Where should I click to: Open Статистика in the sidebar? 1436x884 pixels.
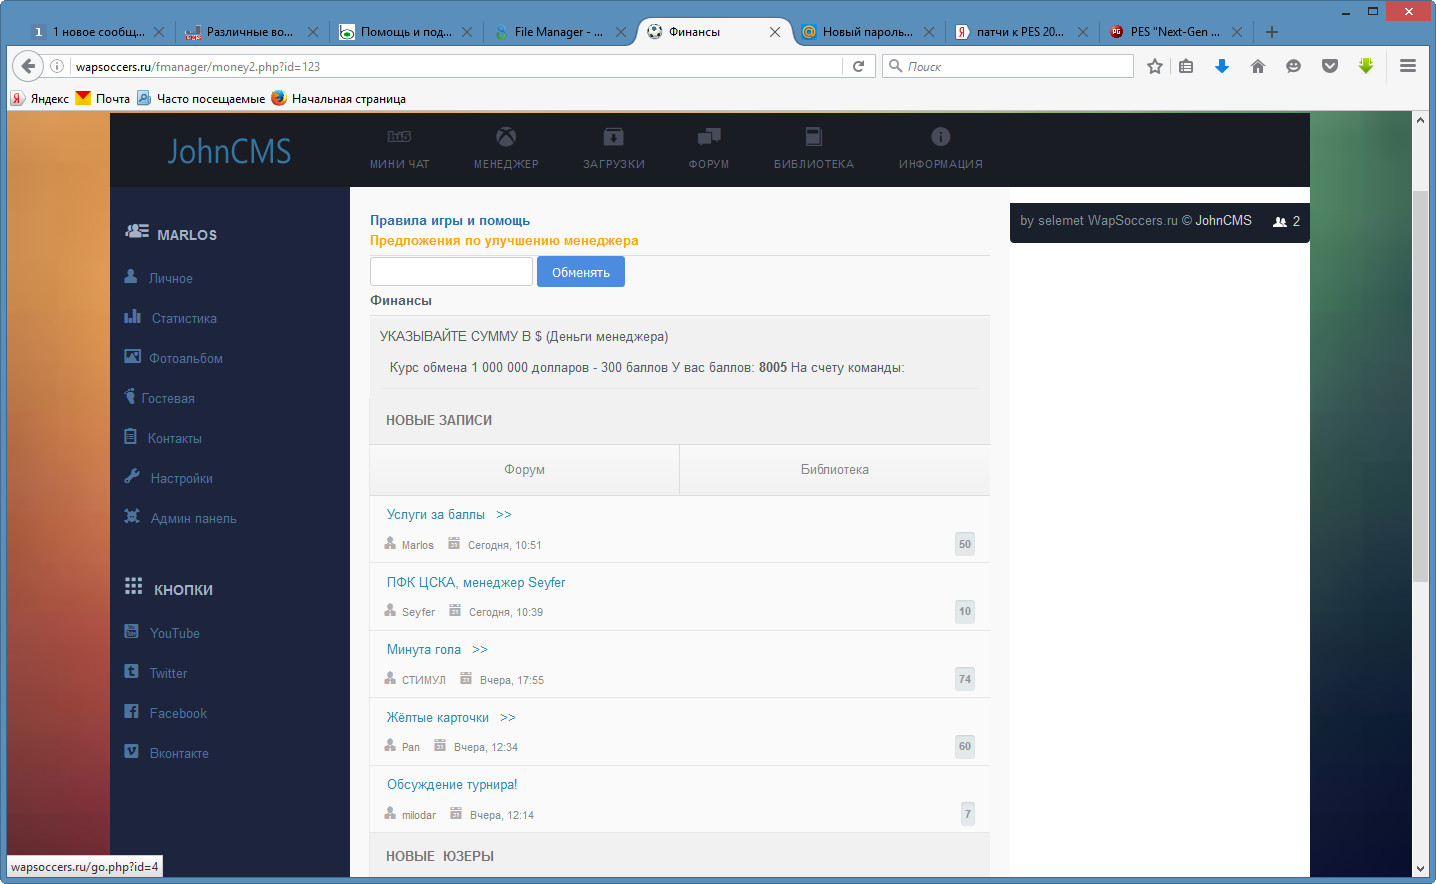(x=183, y=318)
